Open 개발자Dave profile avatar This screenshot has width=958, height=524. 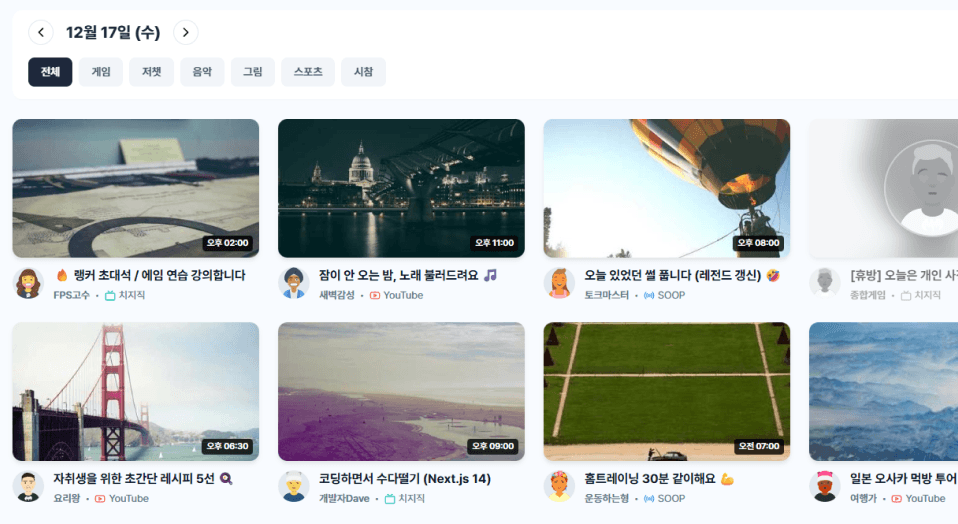tap(294, 487)
